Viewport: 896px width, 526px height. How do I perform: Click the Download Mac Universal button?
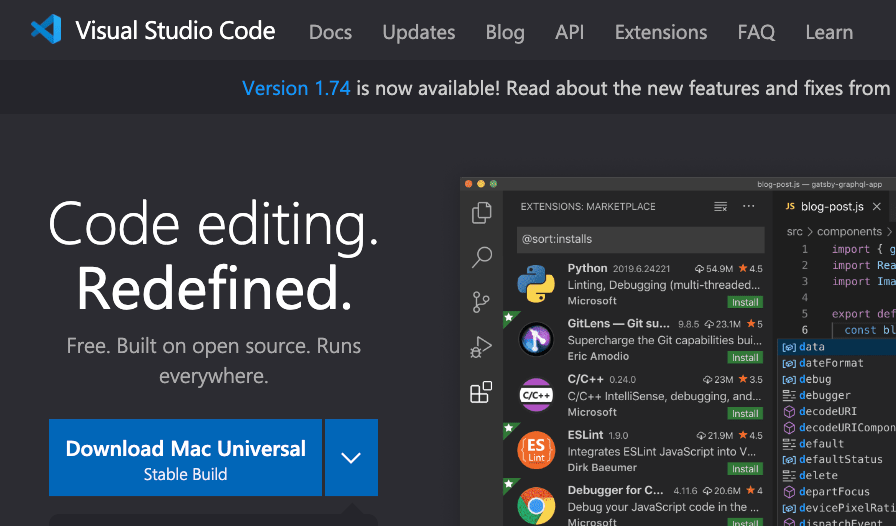[185, 458]
